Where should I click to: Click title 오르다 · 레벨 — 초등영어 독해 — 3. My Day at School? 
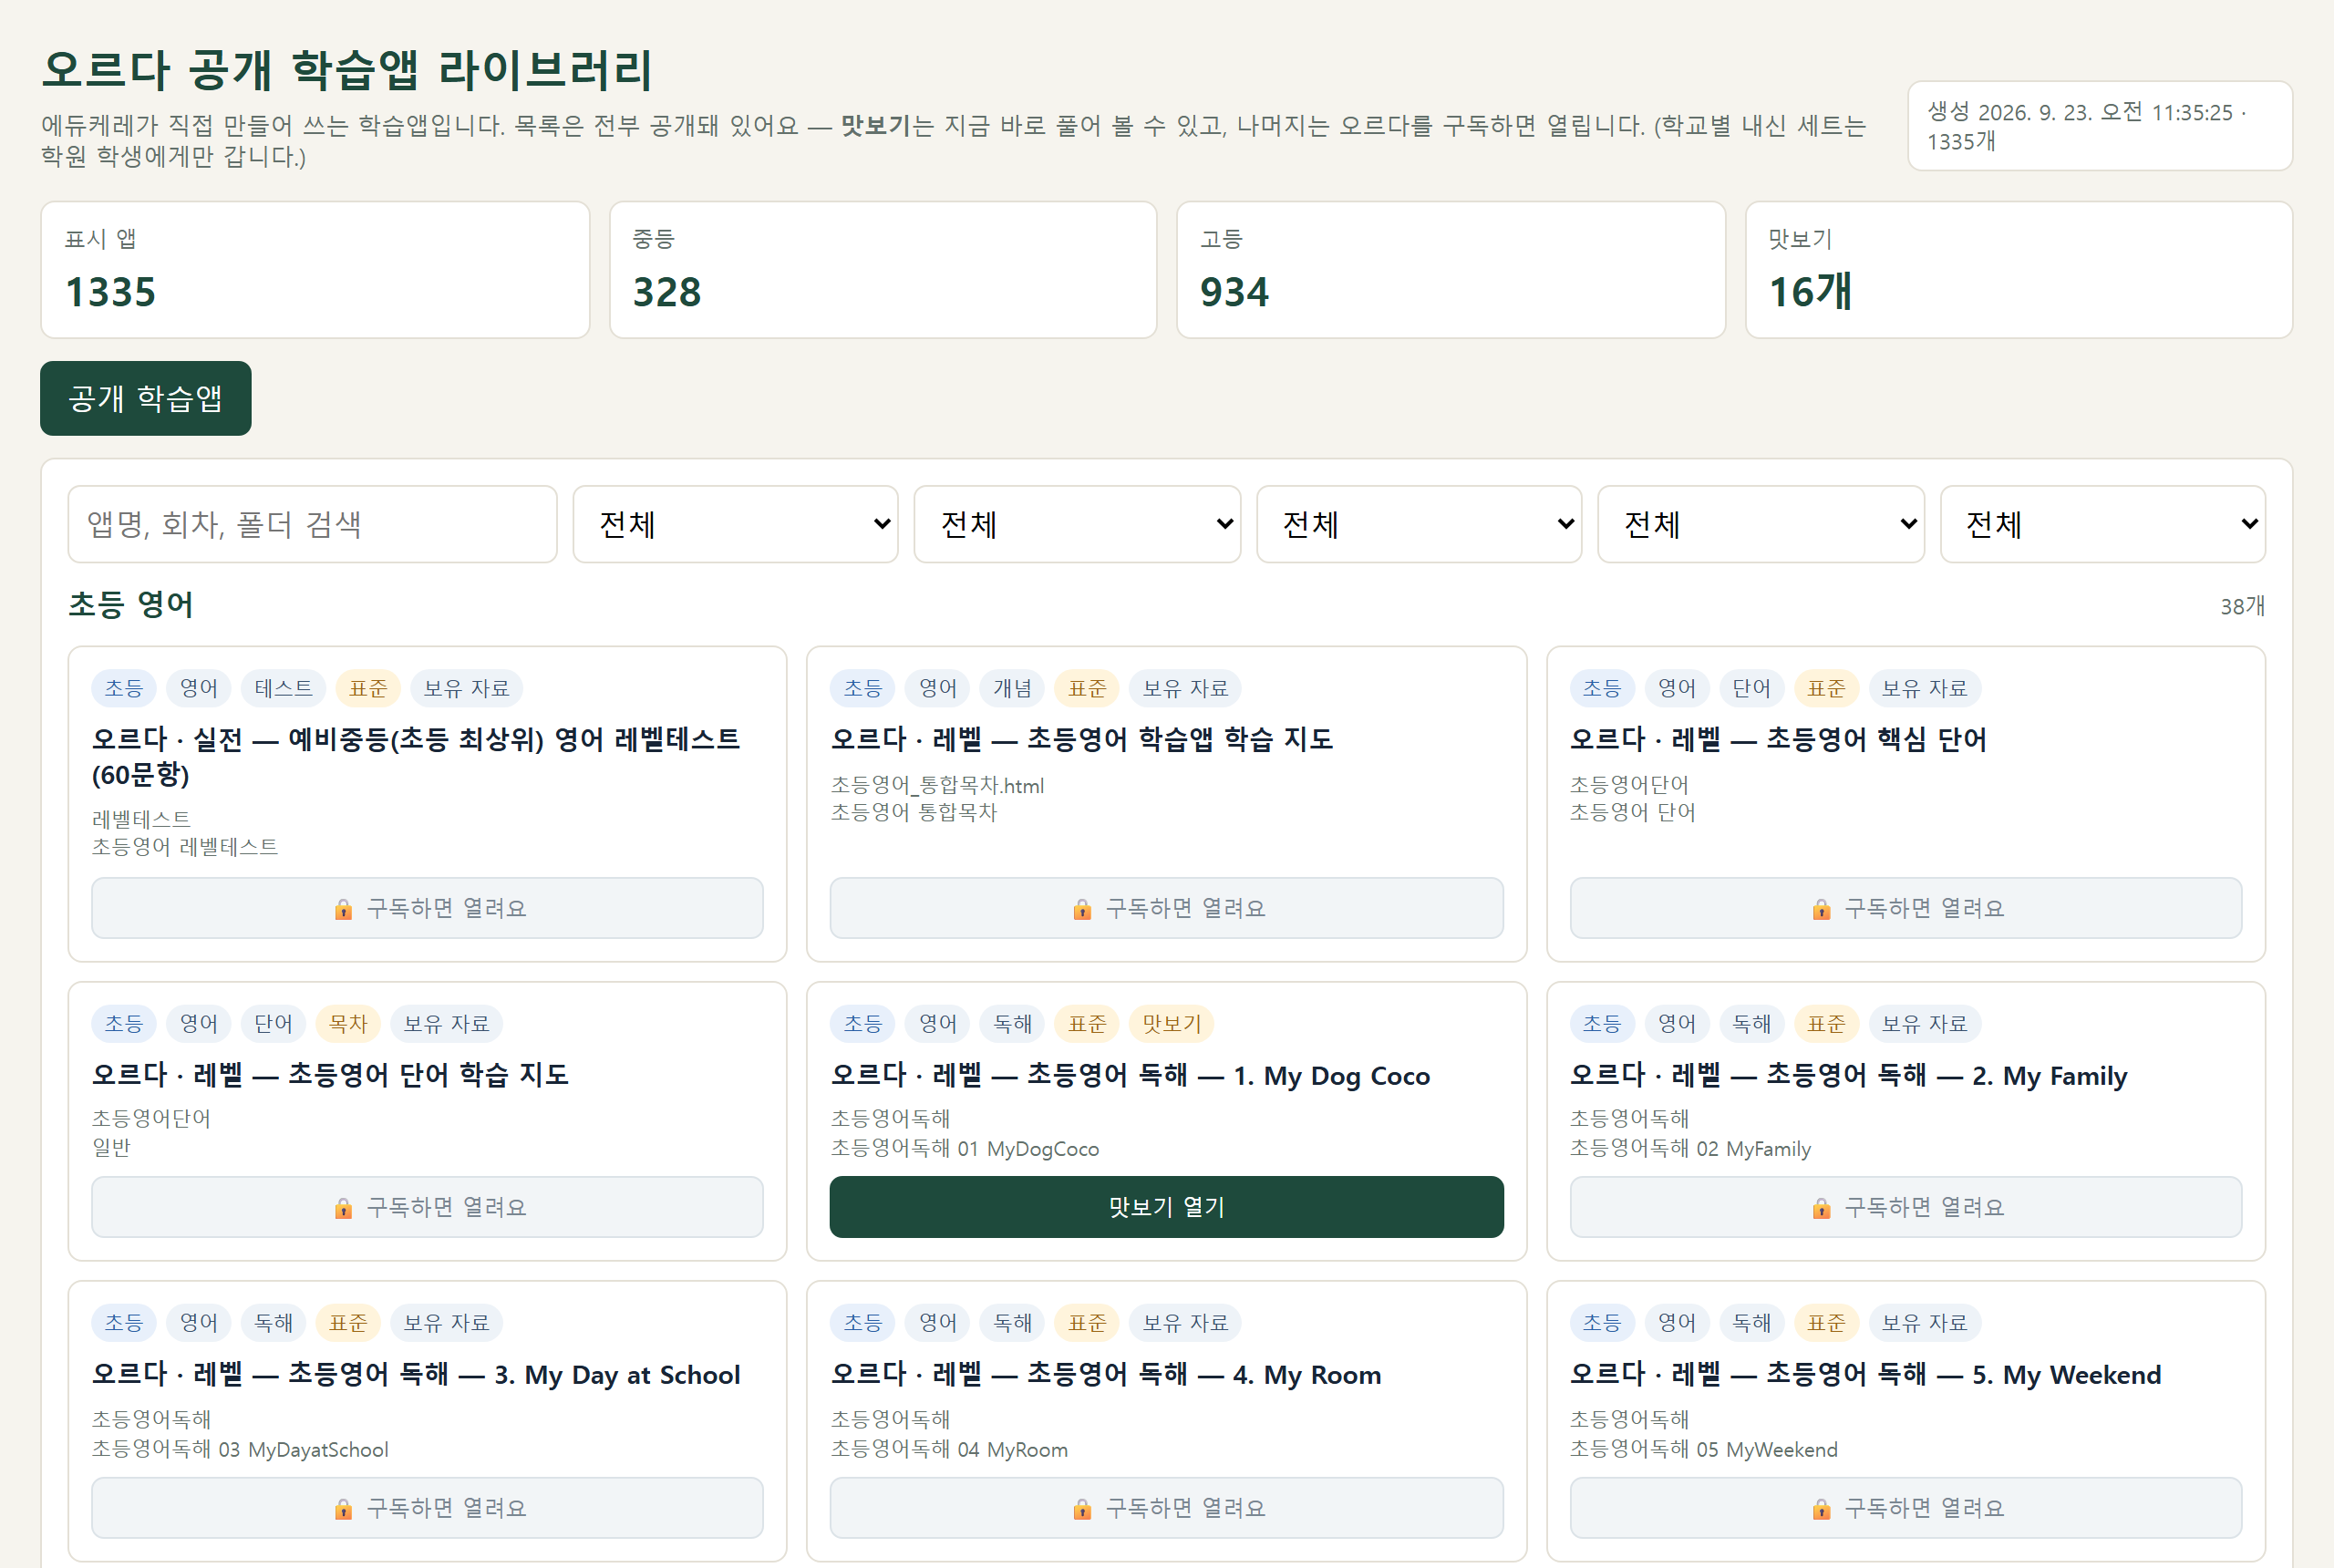416,1374
